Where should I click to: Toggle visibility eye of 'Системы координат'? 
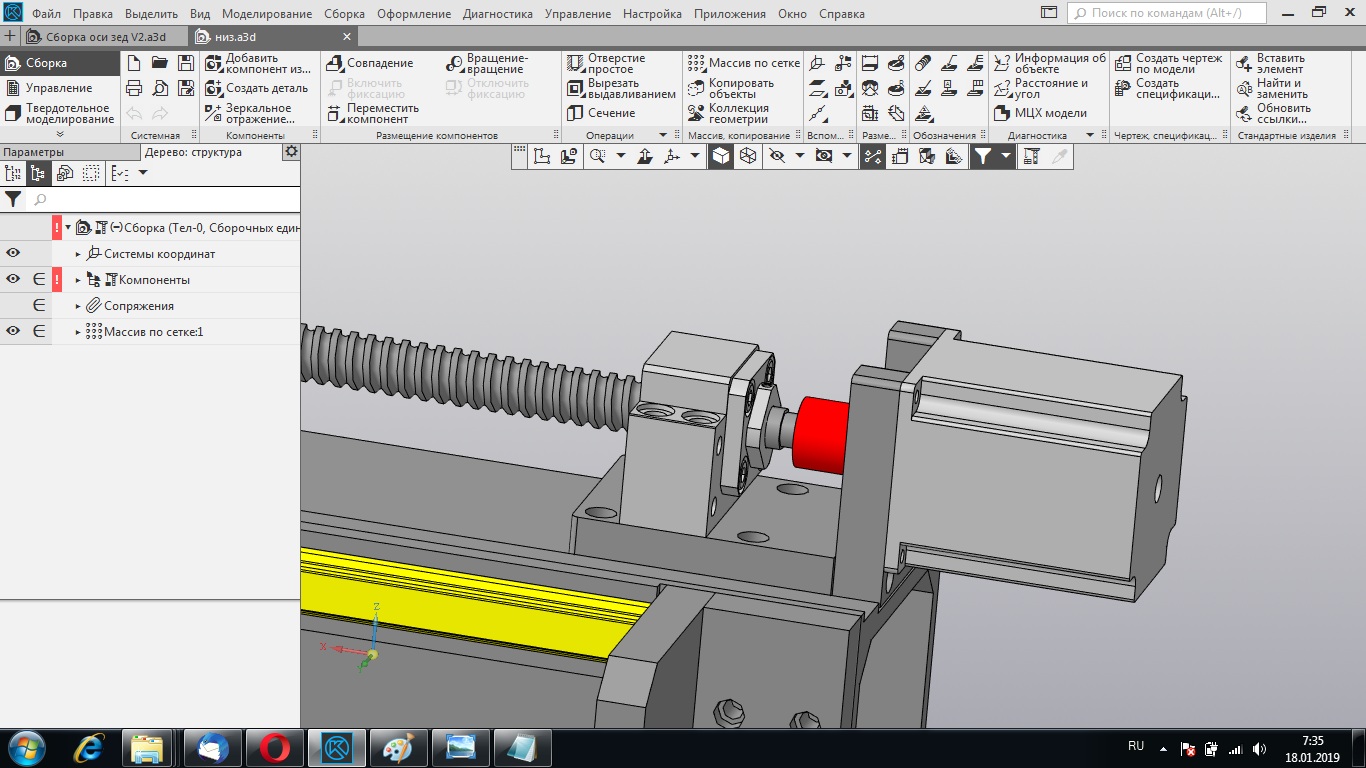(13, 254)
